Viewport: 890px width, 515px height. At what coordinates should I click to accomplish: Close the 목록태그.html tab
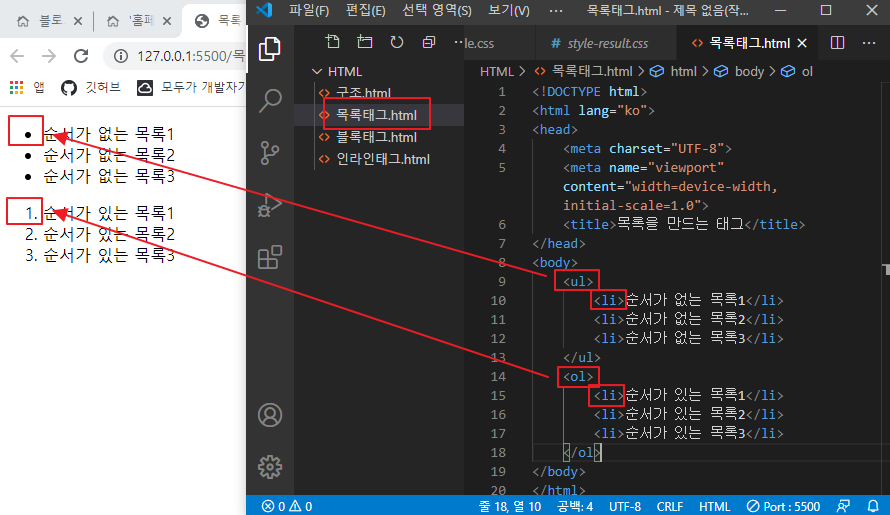tap(802, 43)
